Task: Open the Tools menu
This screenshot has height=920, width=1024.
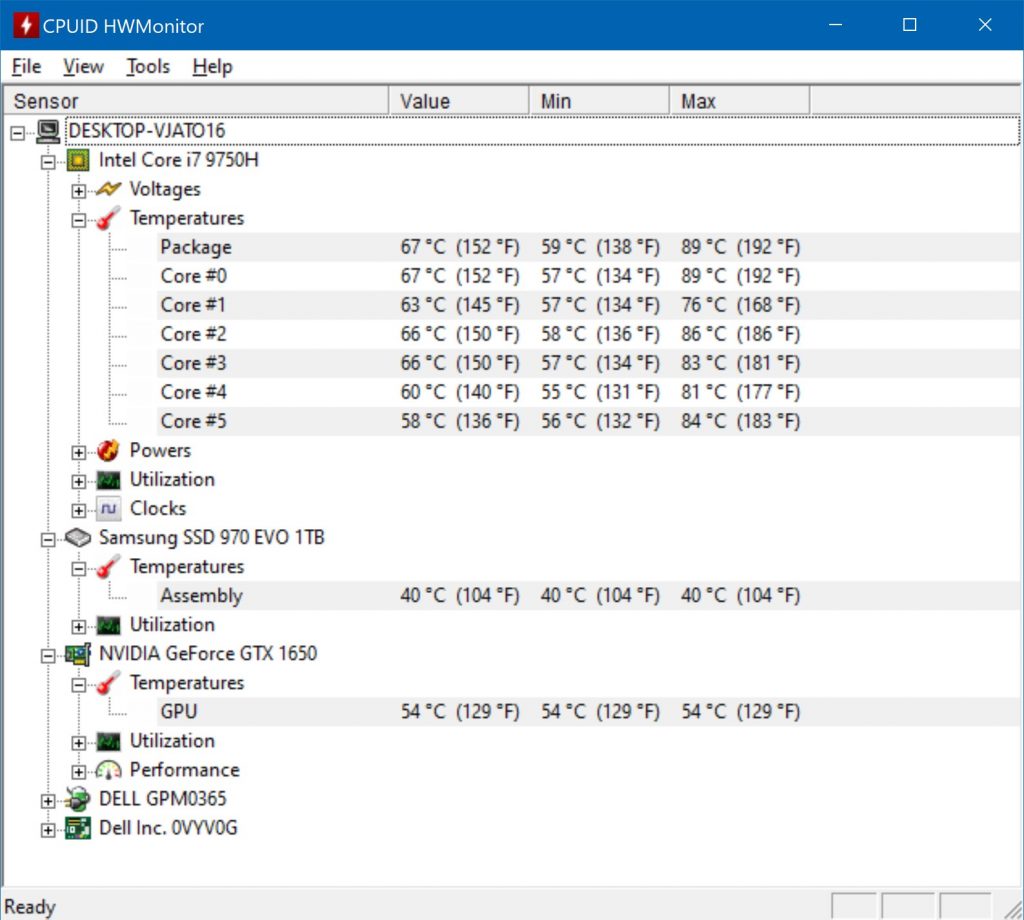Action: [148, 67]
